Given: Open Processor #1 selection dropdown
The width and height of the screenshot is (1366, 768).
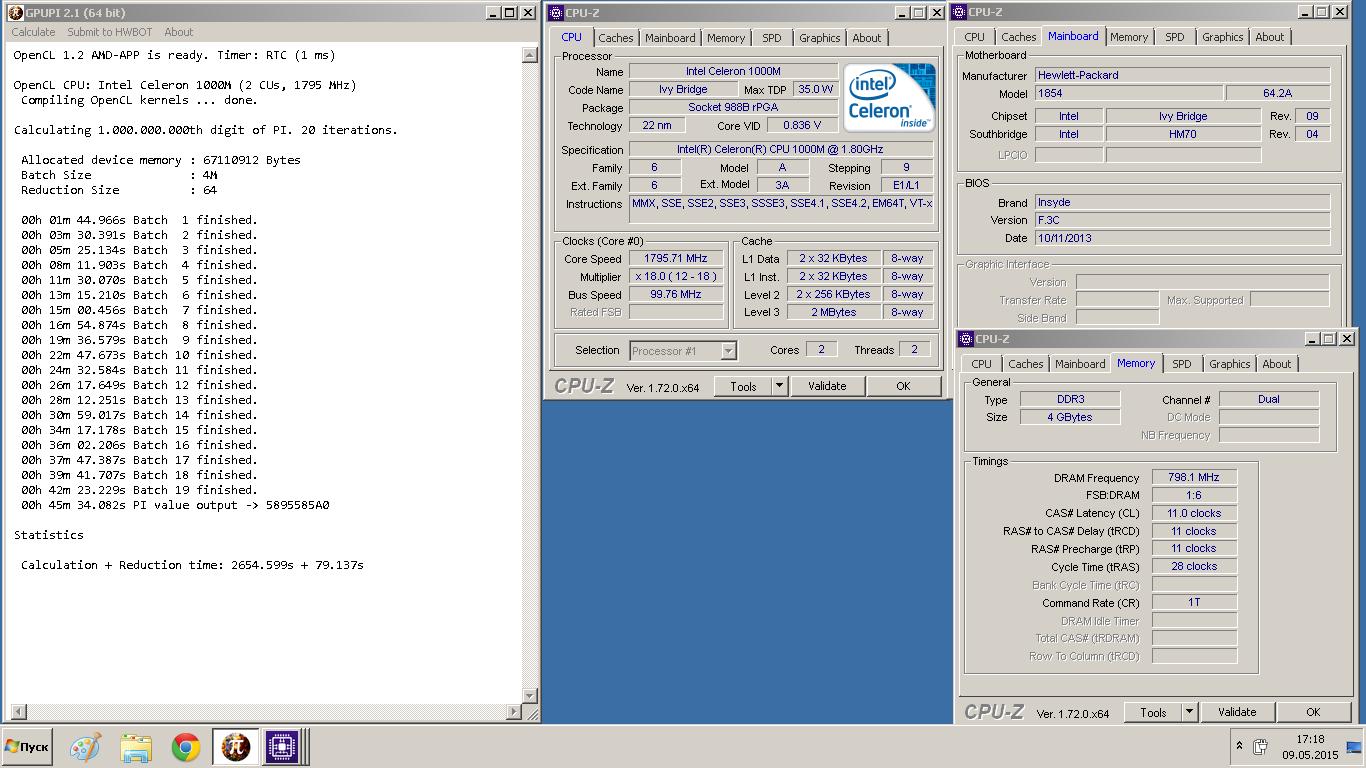Looking at the screenshot, I should [x=683, y=351].
